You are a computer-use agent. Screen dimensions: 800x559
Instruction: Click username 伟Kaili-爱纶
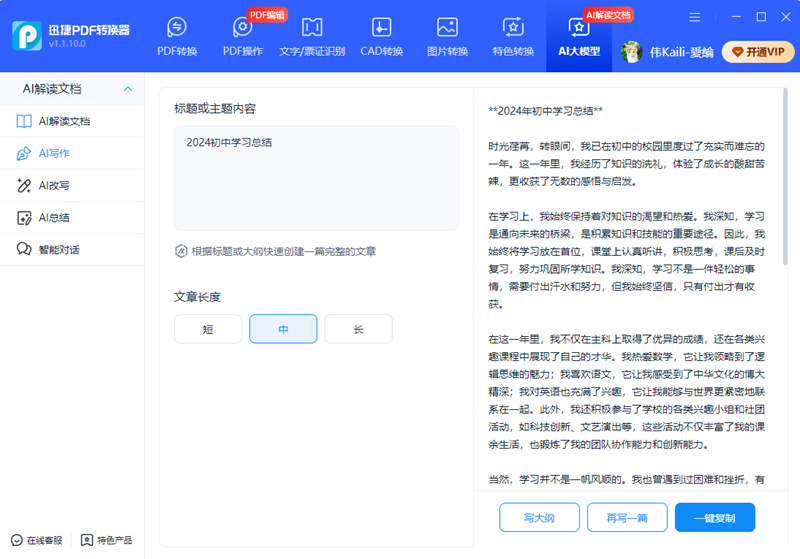point(681,52)
